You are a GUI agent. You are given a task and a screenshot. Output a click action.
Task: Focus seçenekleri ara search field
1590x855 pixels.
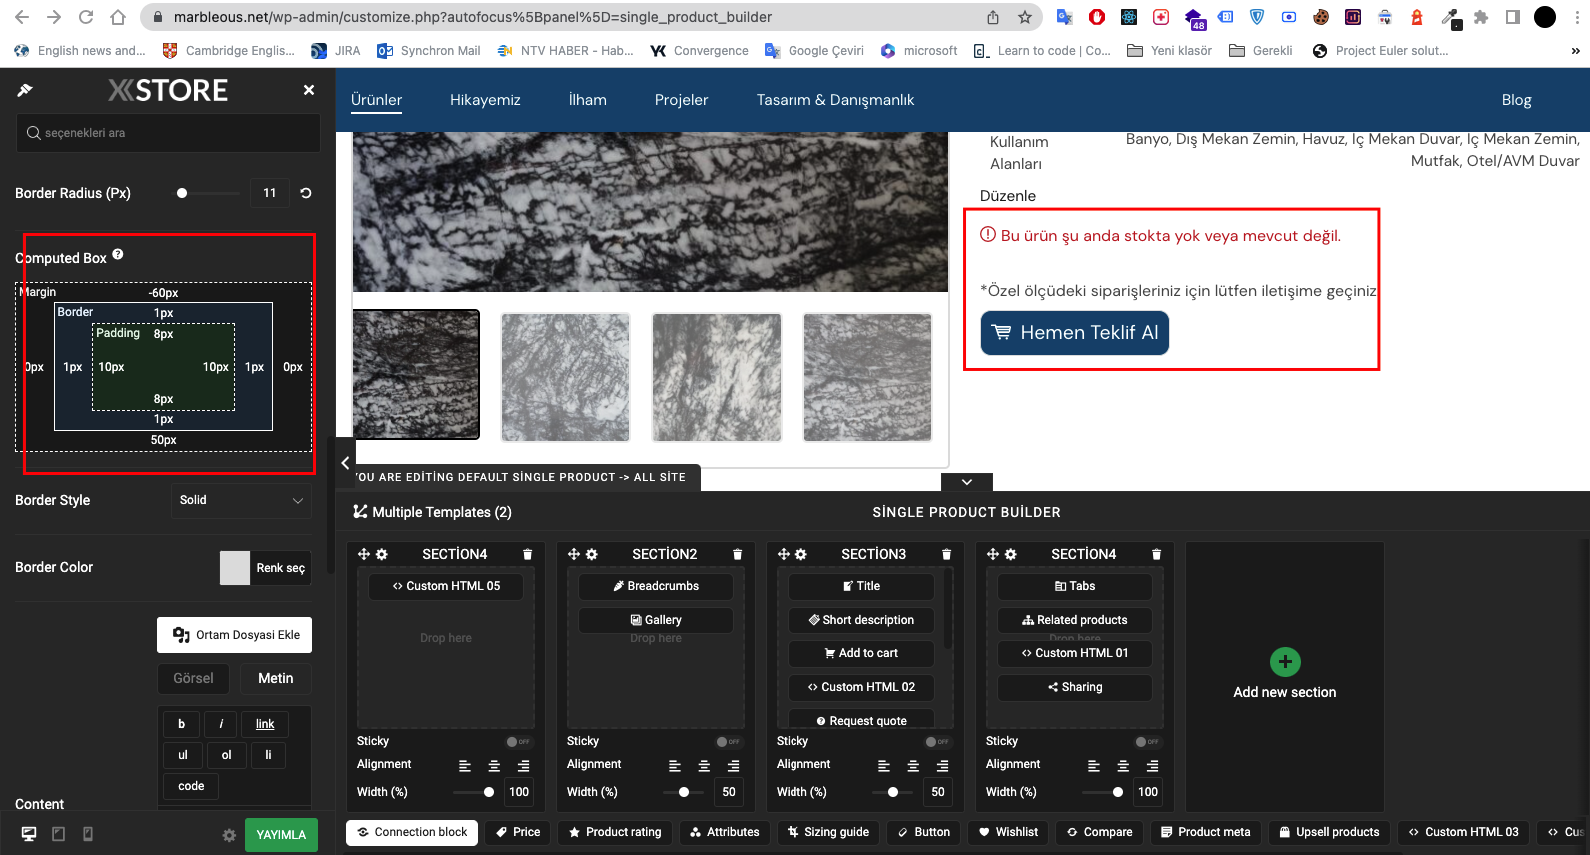[x=168, y=133]
